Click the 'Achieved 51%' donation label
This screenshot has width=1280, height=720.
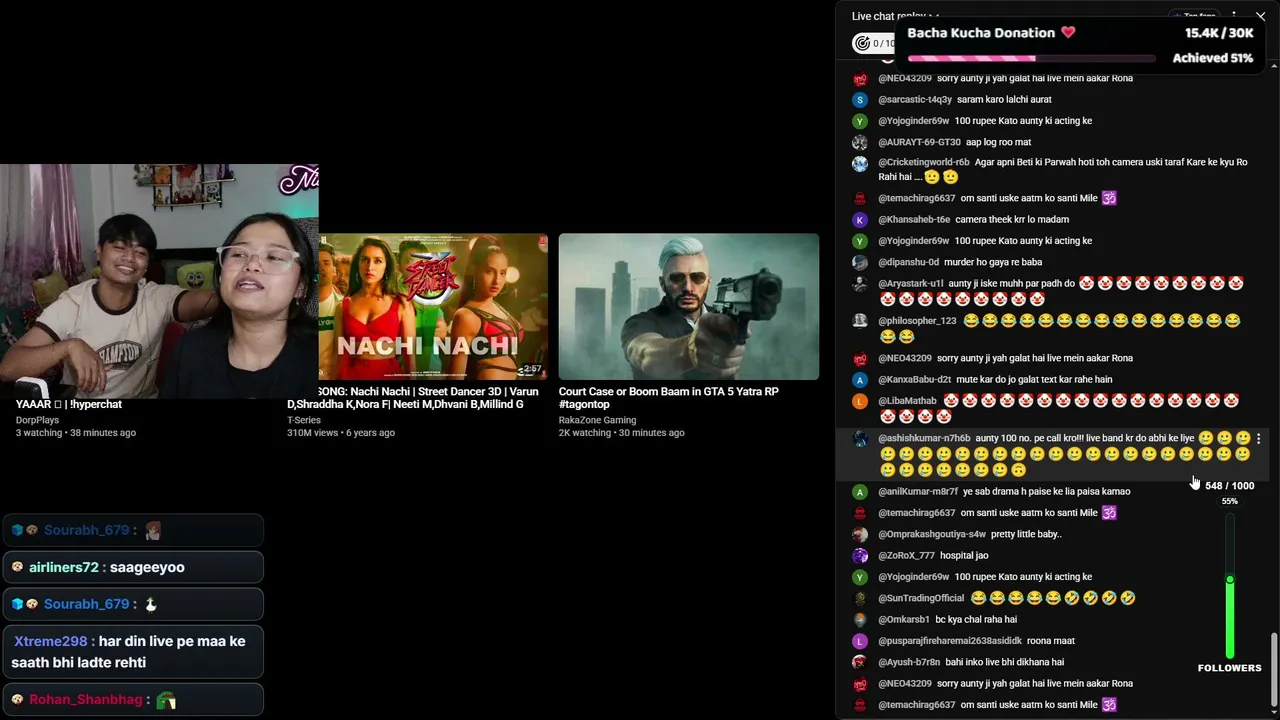pyautogui.click(x=1213, y=58)
